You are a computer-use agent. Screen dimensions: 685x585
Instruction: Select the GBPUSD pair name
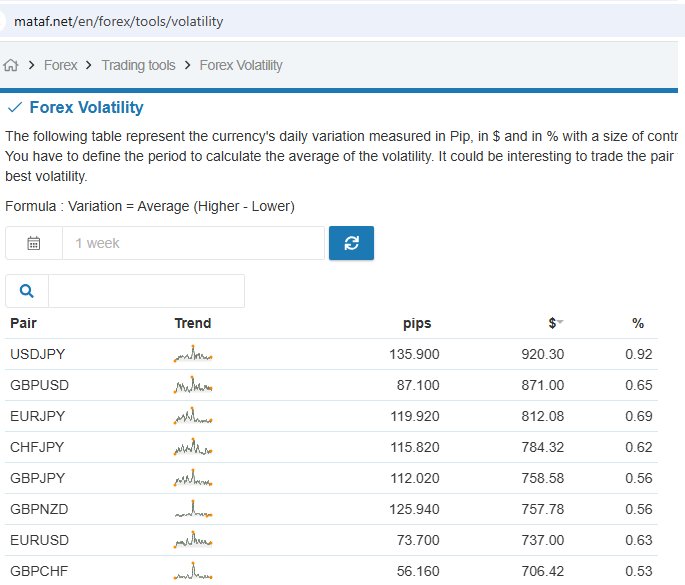(x=39, y=385)
